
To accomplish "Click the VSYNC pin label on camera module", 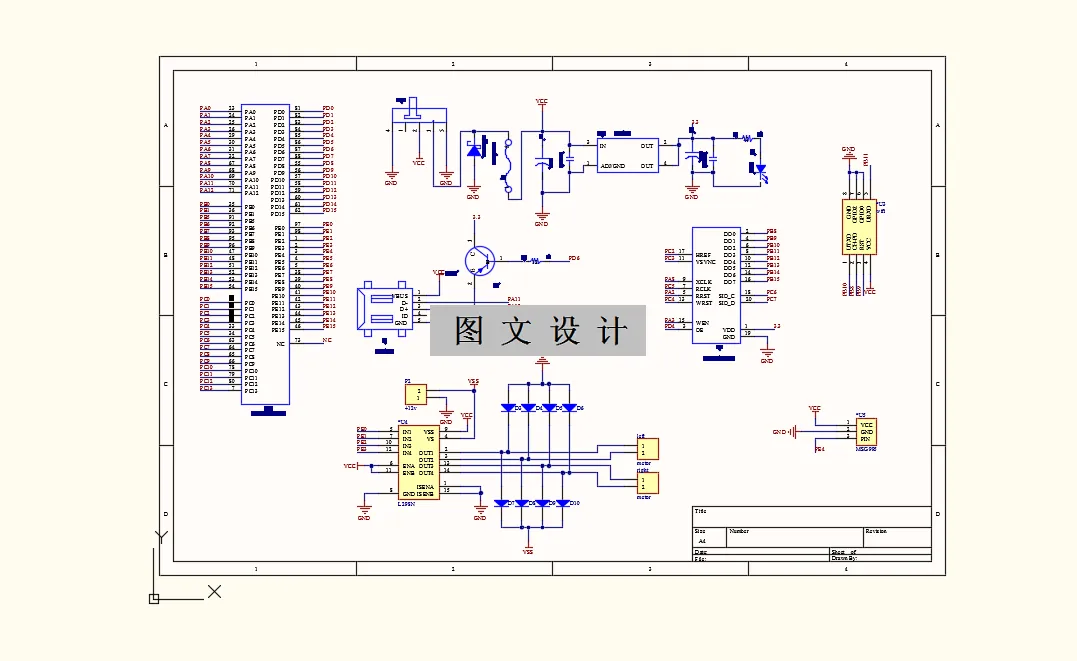I will tap(705, 262).
